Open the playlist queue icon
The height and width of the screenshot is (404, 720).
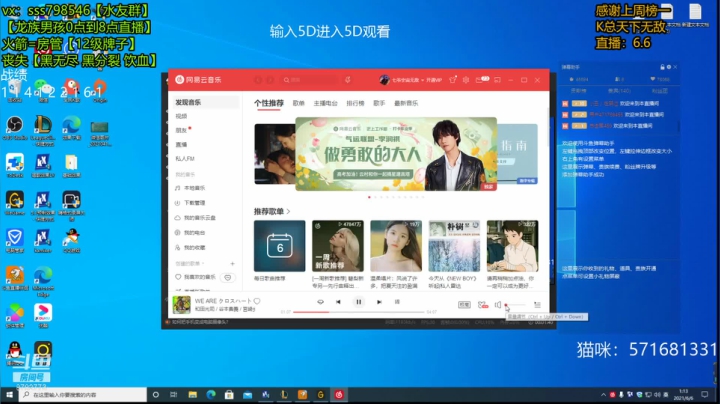pos(537,304)
